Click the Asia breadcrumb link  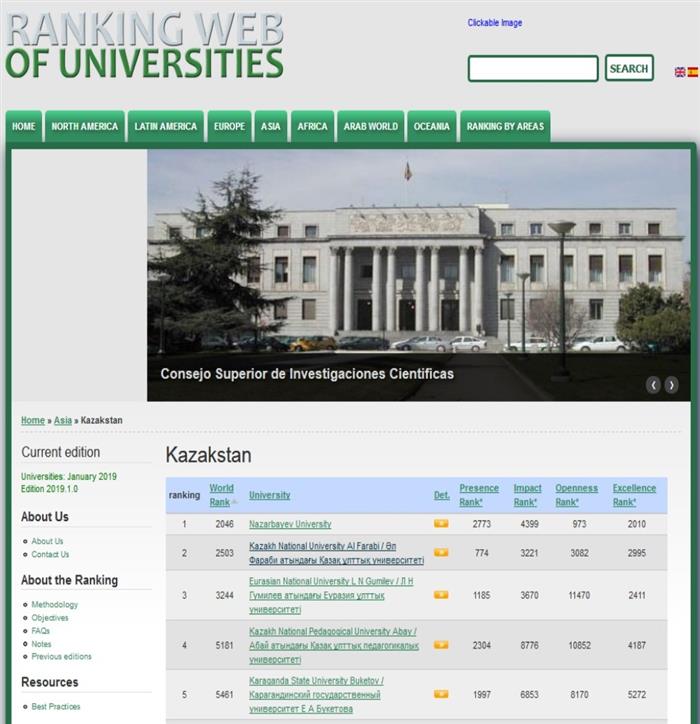click(x=63, y=420)
